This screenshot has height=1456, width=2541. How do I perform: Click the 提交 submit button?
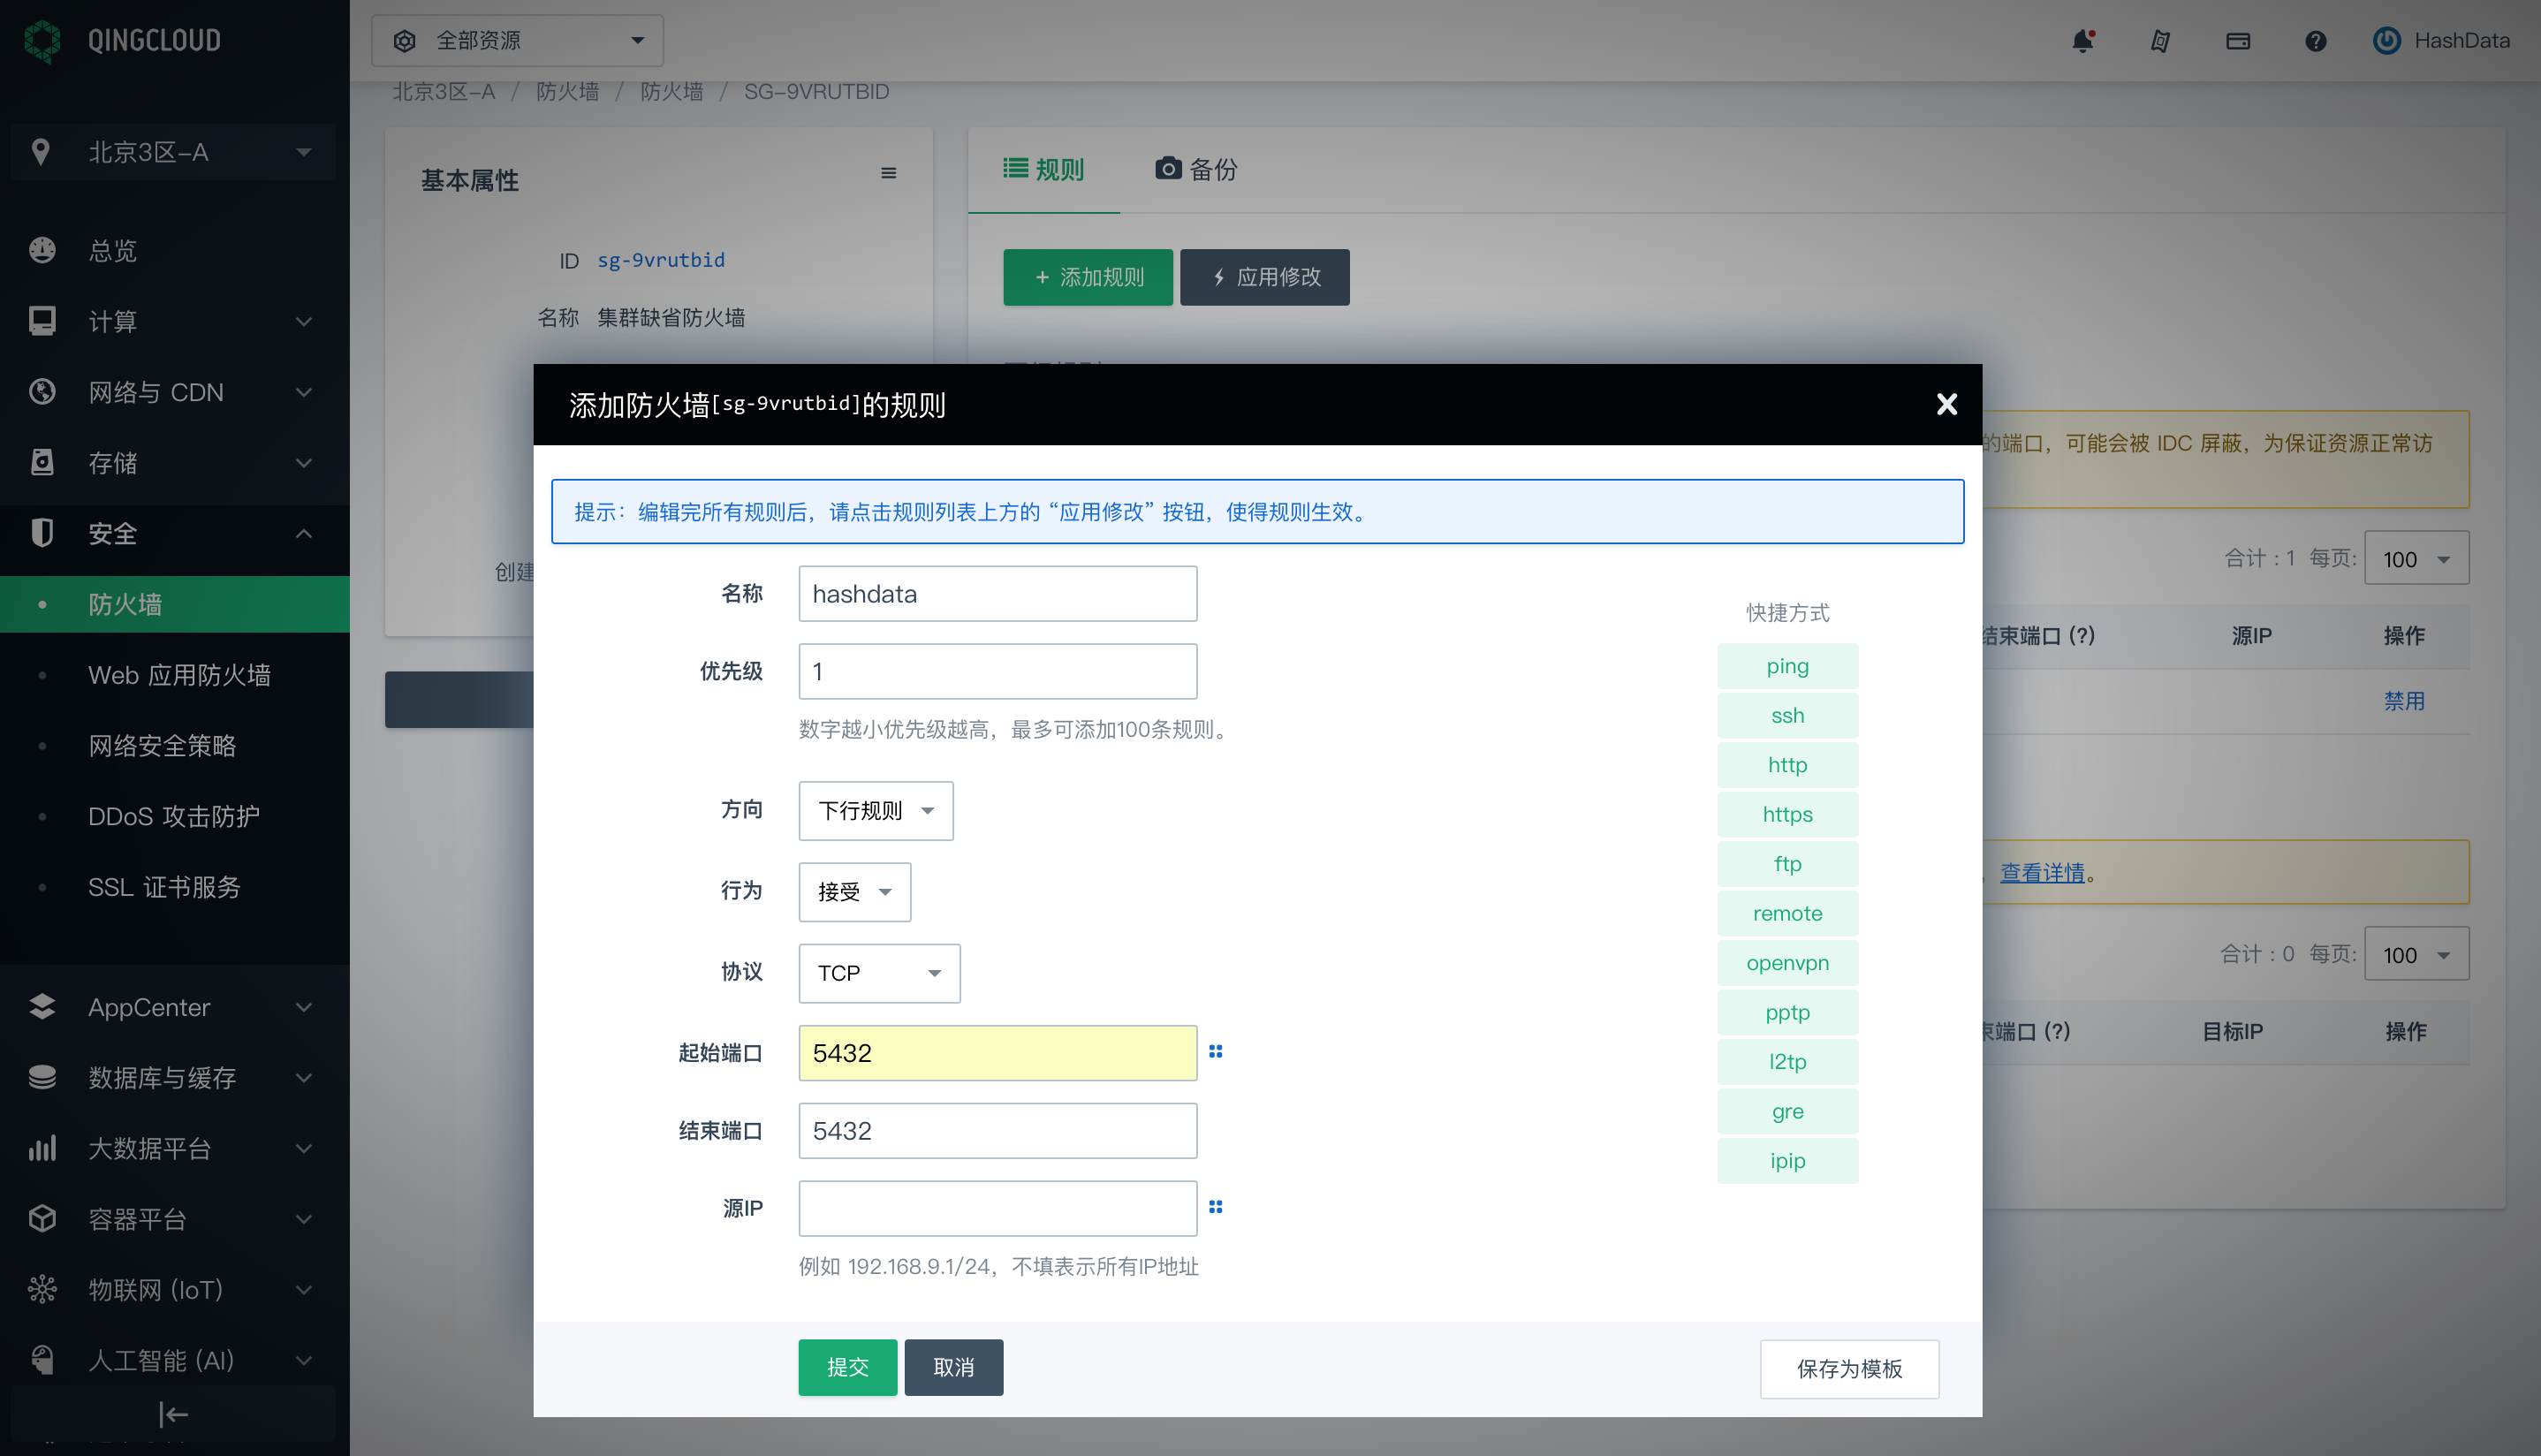[x=847, y=1367]
